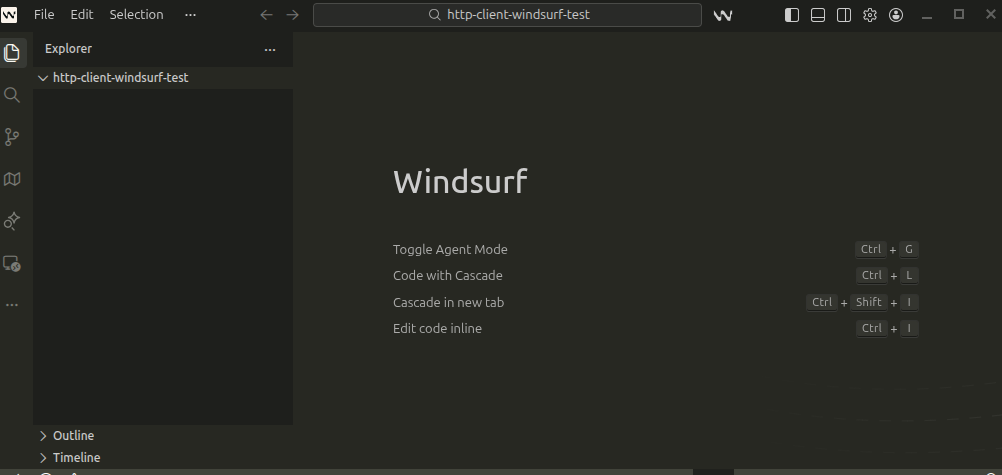Viewport: 1002px width, 475px height.
Task: Go back with the left arrow
Action: [x=266, y=15]
